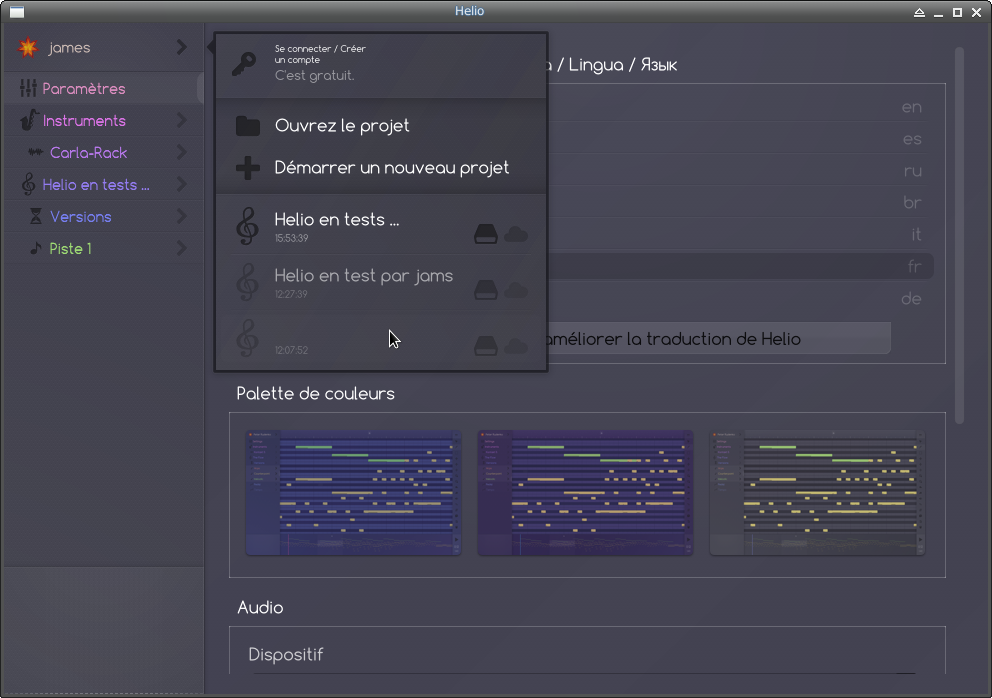Click the Dispositif audio device row

point(587,654)
